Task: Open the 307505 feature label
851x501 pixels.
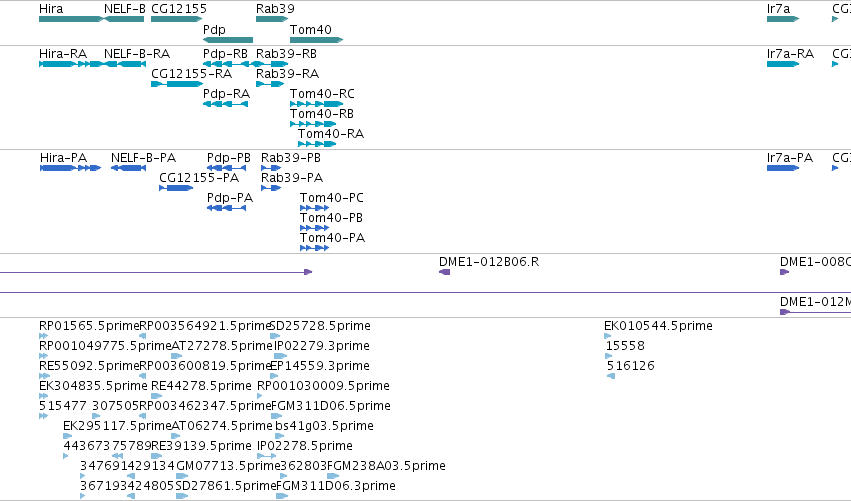Action: click(x=116, y=407)
